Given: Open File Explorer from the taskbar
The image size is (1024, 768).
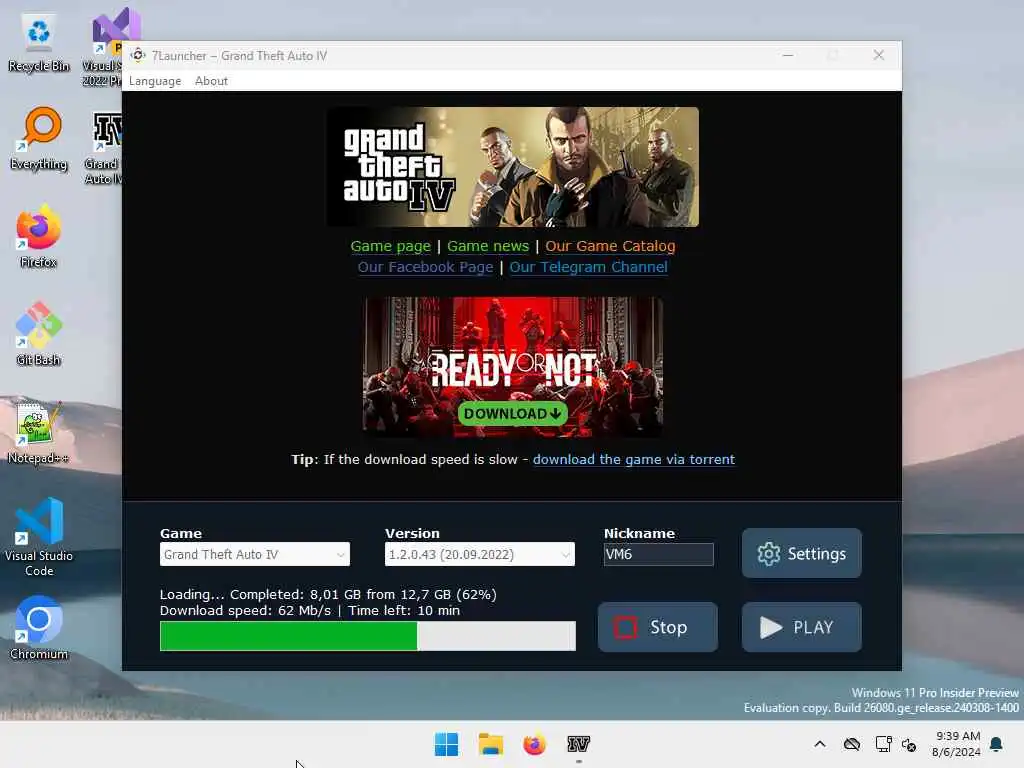Looking at the screenshot, I should (x=490, y=744).
